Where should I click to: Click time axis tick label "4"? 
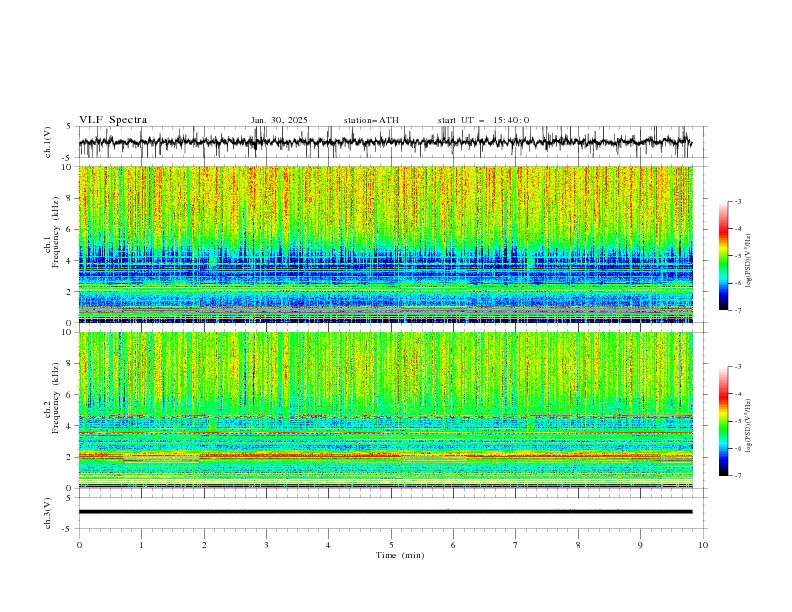tap(328, 545)
